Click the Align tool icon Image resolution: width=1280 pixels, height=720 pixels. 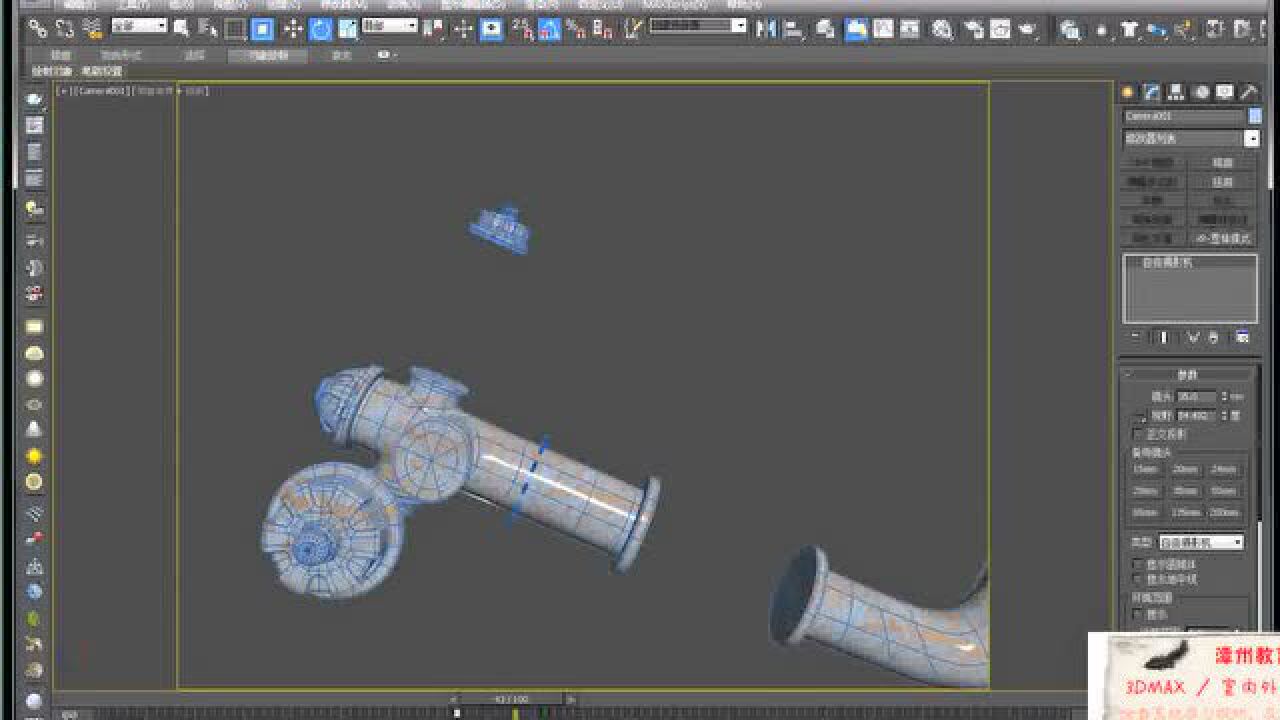[795, 29]
